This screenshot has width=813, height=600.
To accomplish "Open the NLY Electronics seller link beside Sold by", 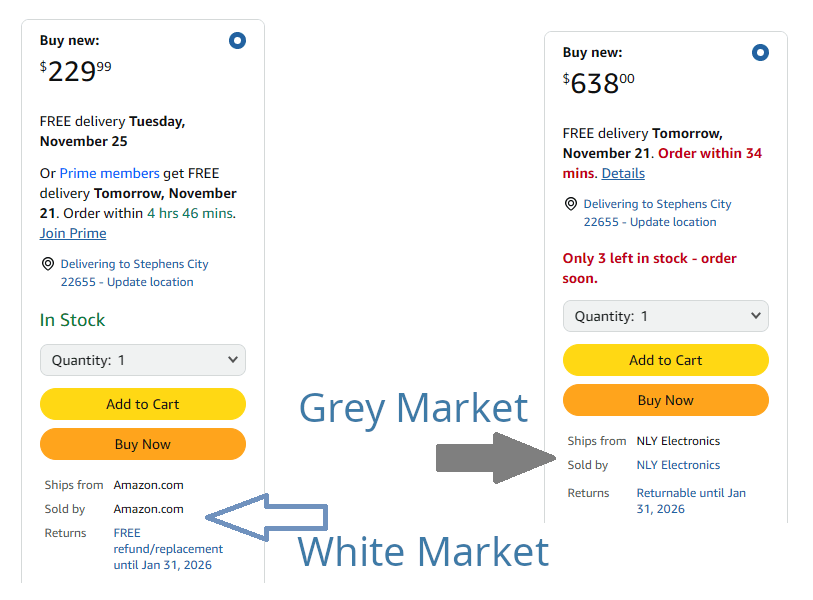I will coord(678,465).
